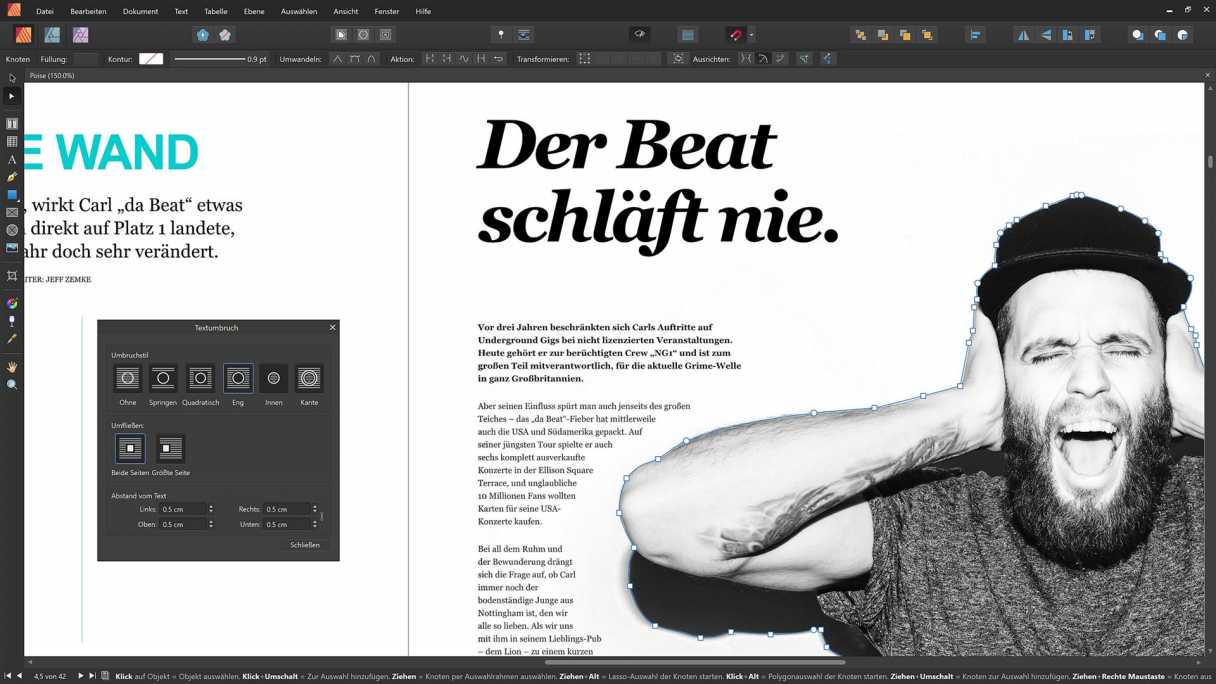This screenshot has width=1216, height=684.
Task: Select the Rectangle shape tool
Action: (11, 193)
